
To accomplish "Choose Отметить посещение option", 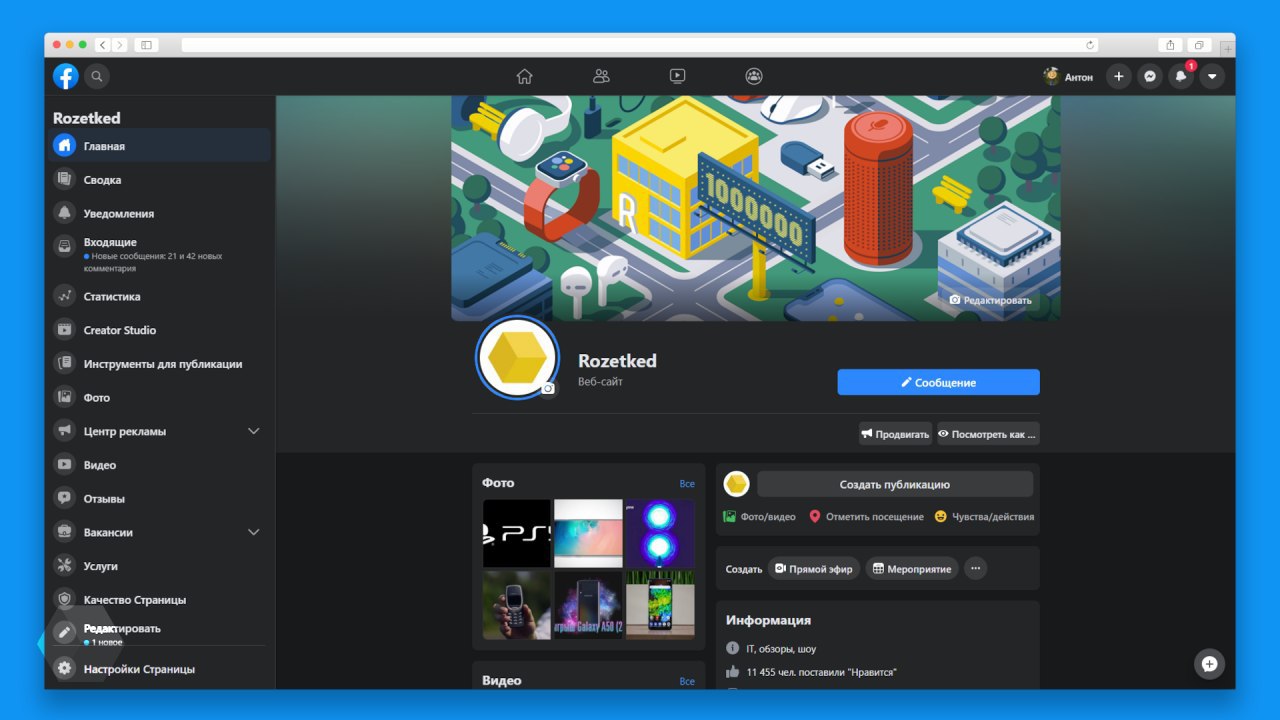I will 866,517.
